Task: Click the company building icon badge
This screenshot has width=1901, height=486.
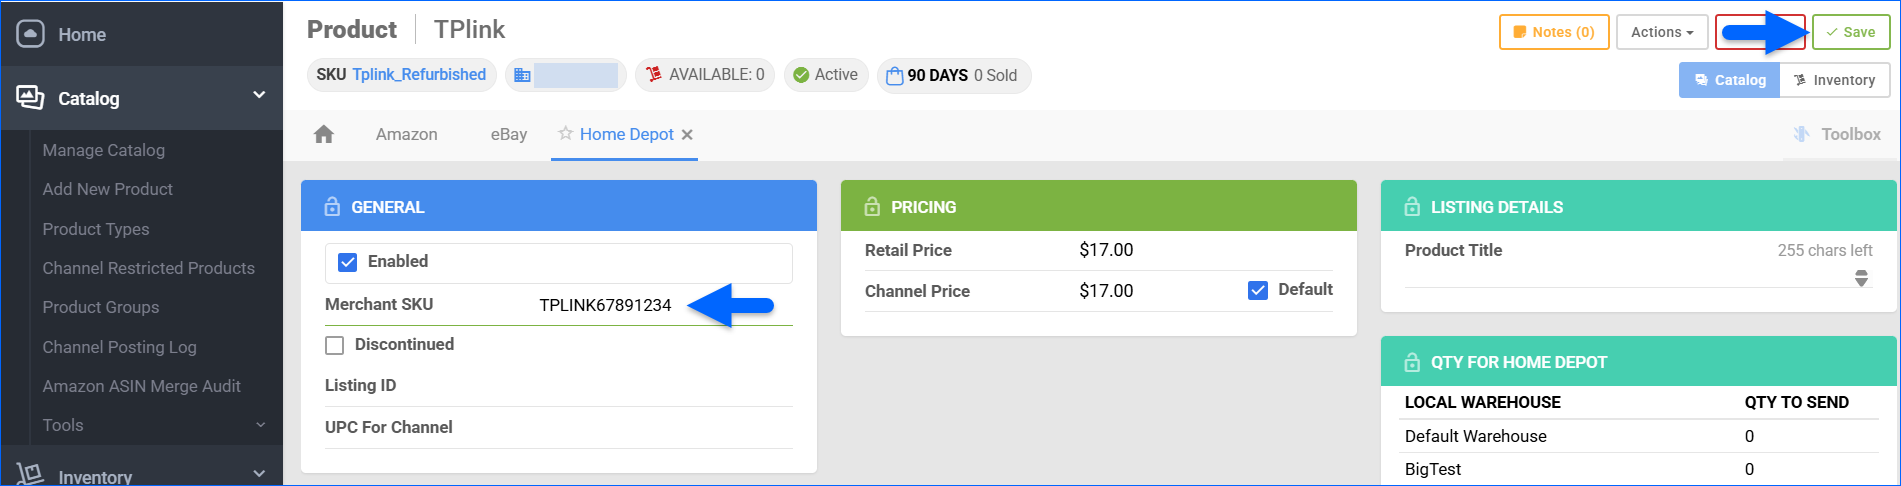Action: pos(522,75)
